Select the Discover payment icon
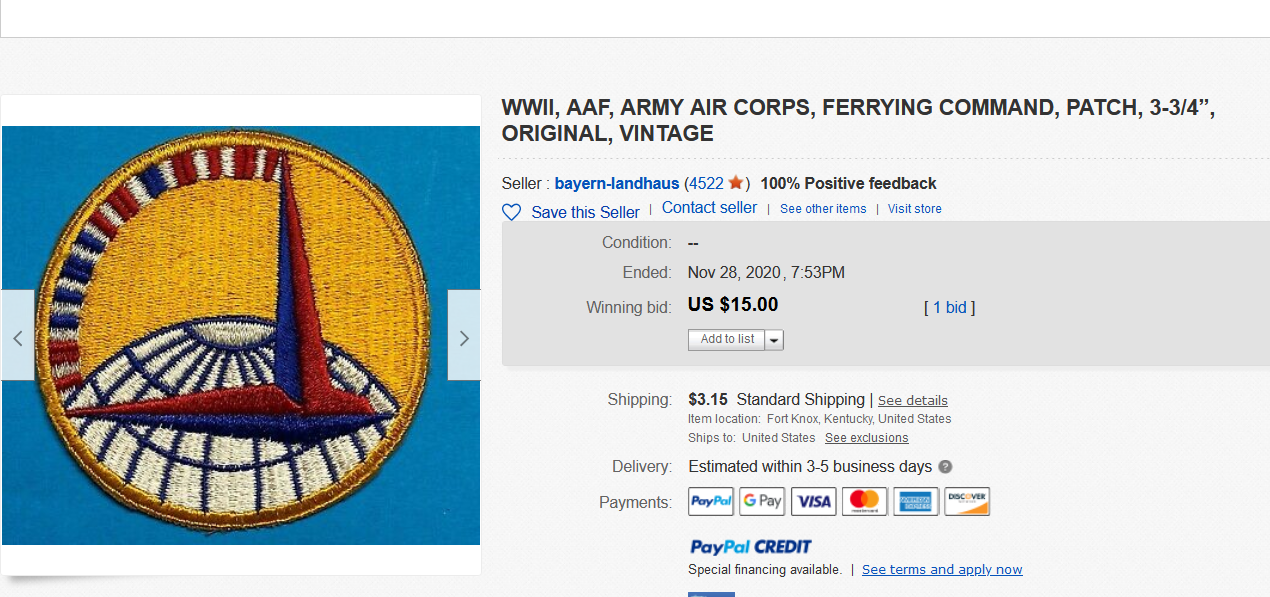 click(967, 501)
